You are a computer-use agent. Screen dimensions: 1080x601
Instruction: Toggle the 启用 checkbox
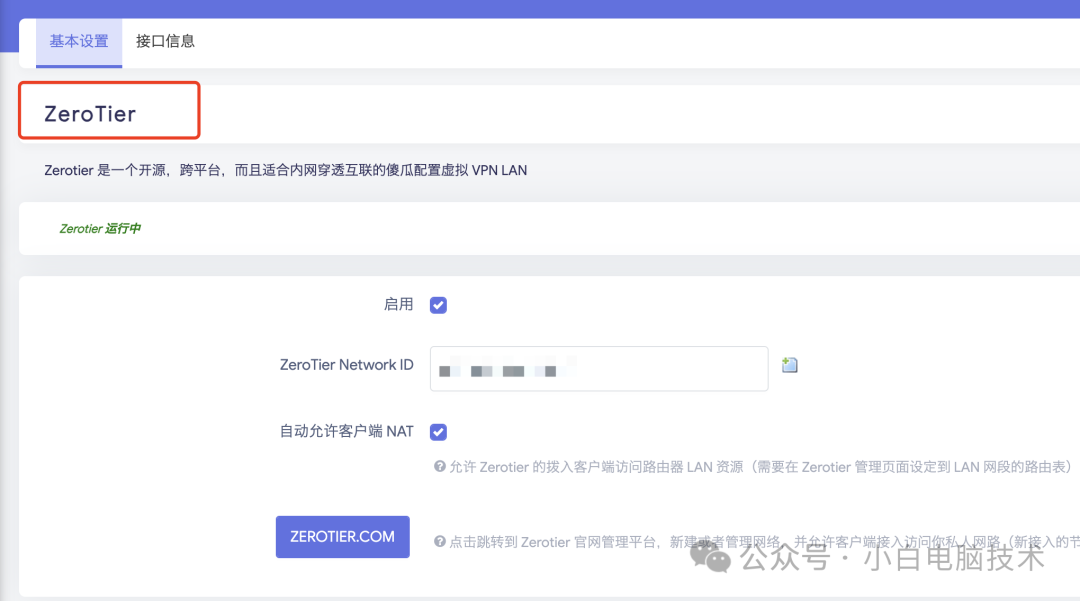point(438,305)
